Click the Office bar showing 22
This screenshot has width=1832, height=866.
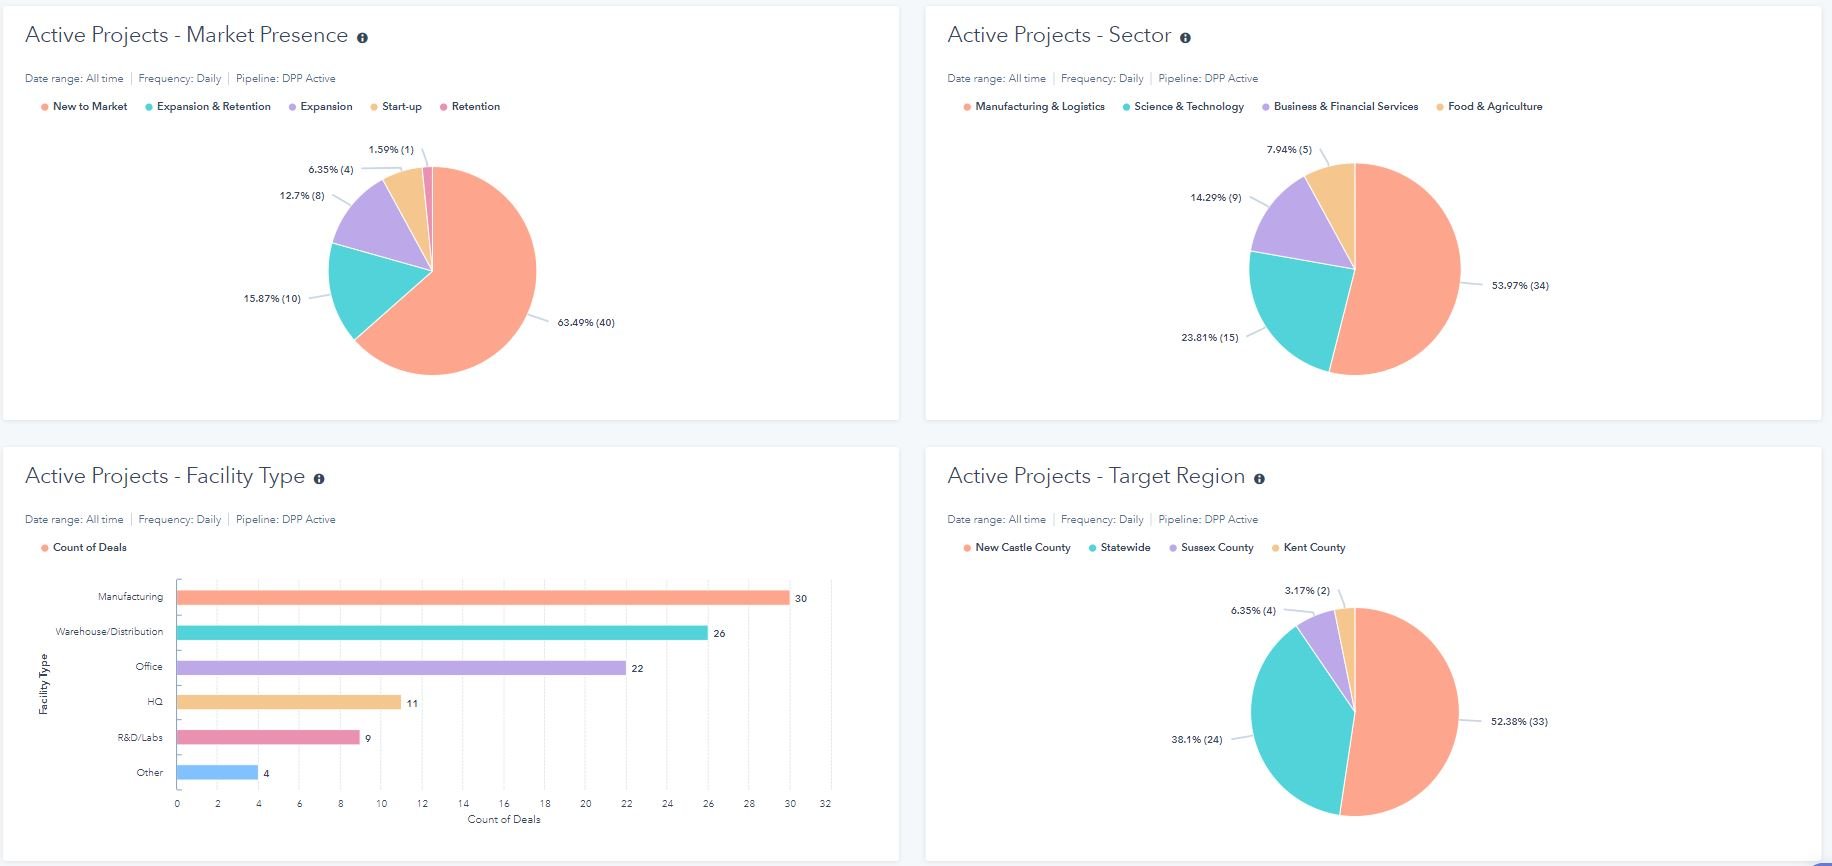[401, 668]
